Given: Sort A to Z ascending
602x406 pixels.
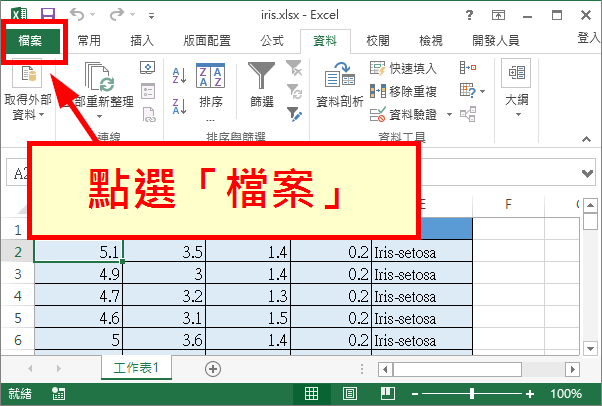Looking at the screenshot, I should pyautogui.click(x=179, y=75).
